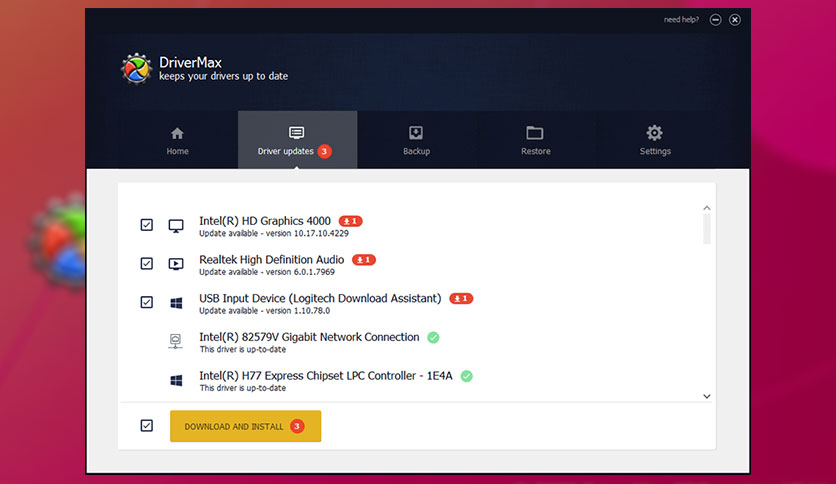The height and width of the screenshot is (484, 836).
Task: Click the Home house icon
Action: pyautogui.click(x=177, y=133)
